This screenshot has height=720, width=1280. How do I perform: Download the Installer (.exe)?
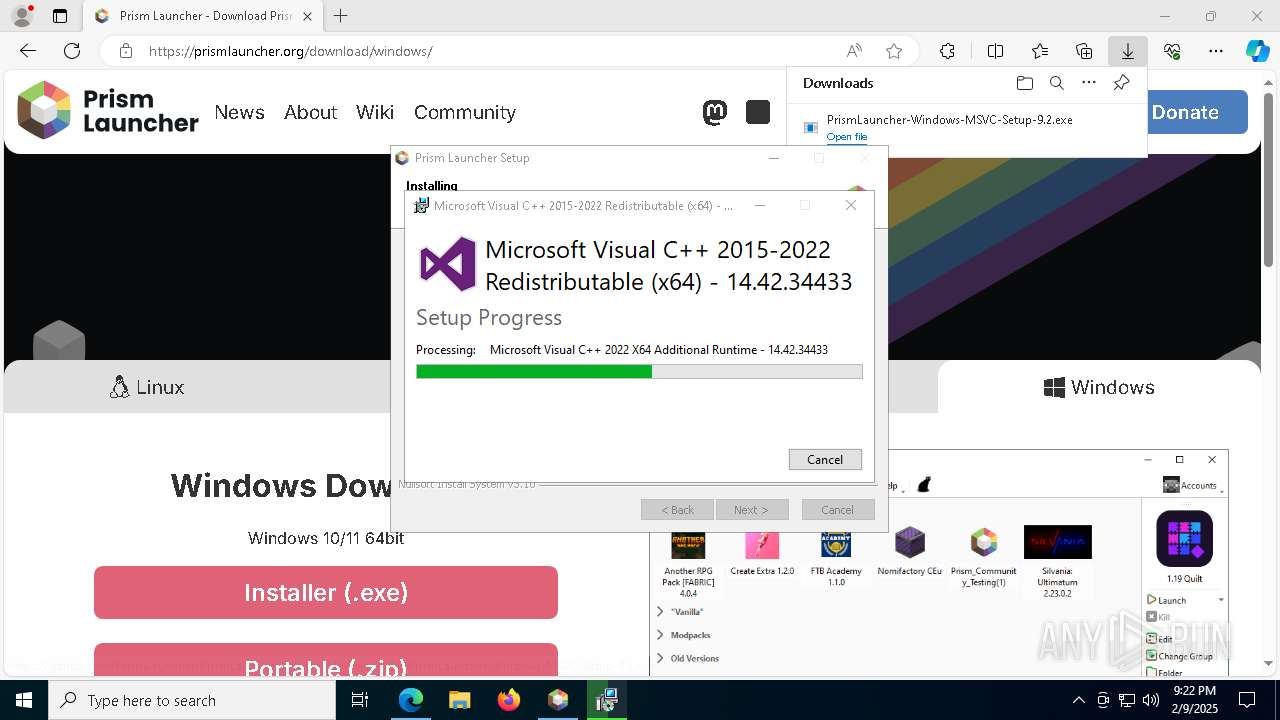326,592
